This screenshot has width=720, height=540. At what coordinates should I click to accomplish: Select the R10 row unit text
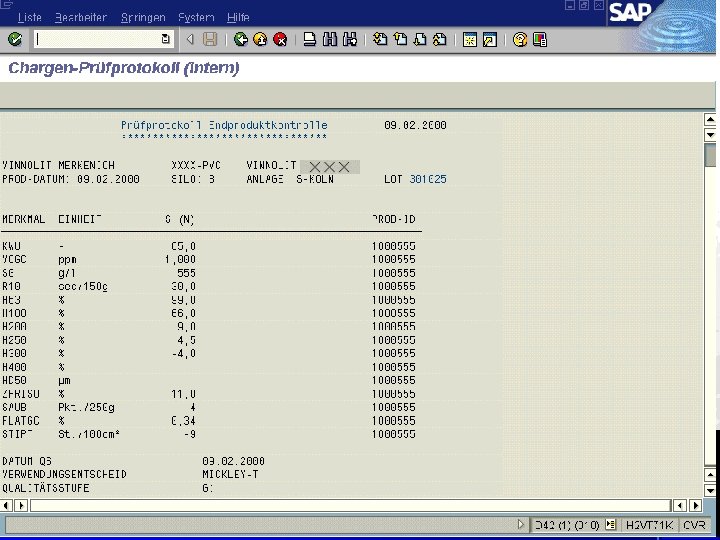(83, 286)
